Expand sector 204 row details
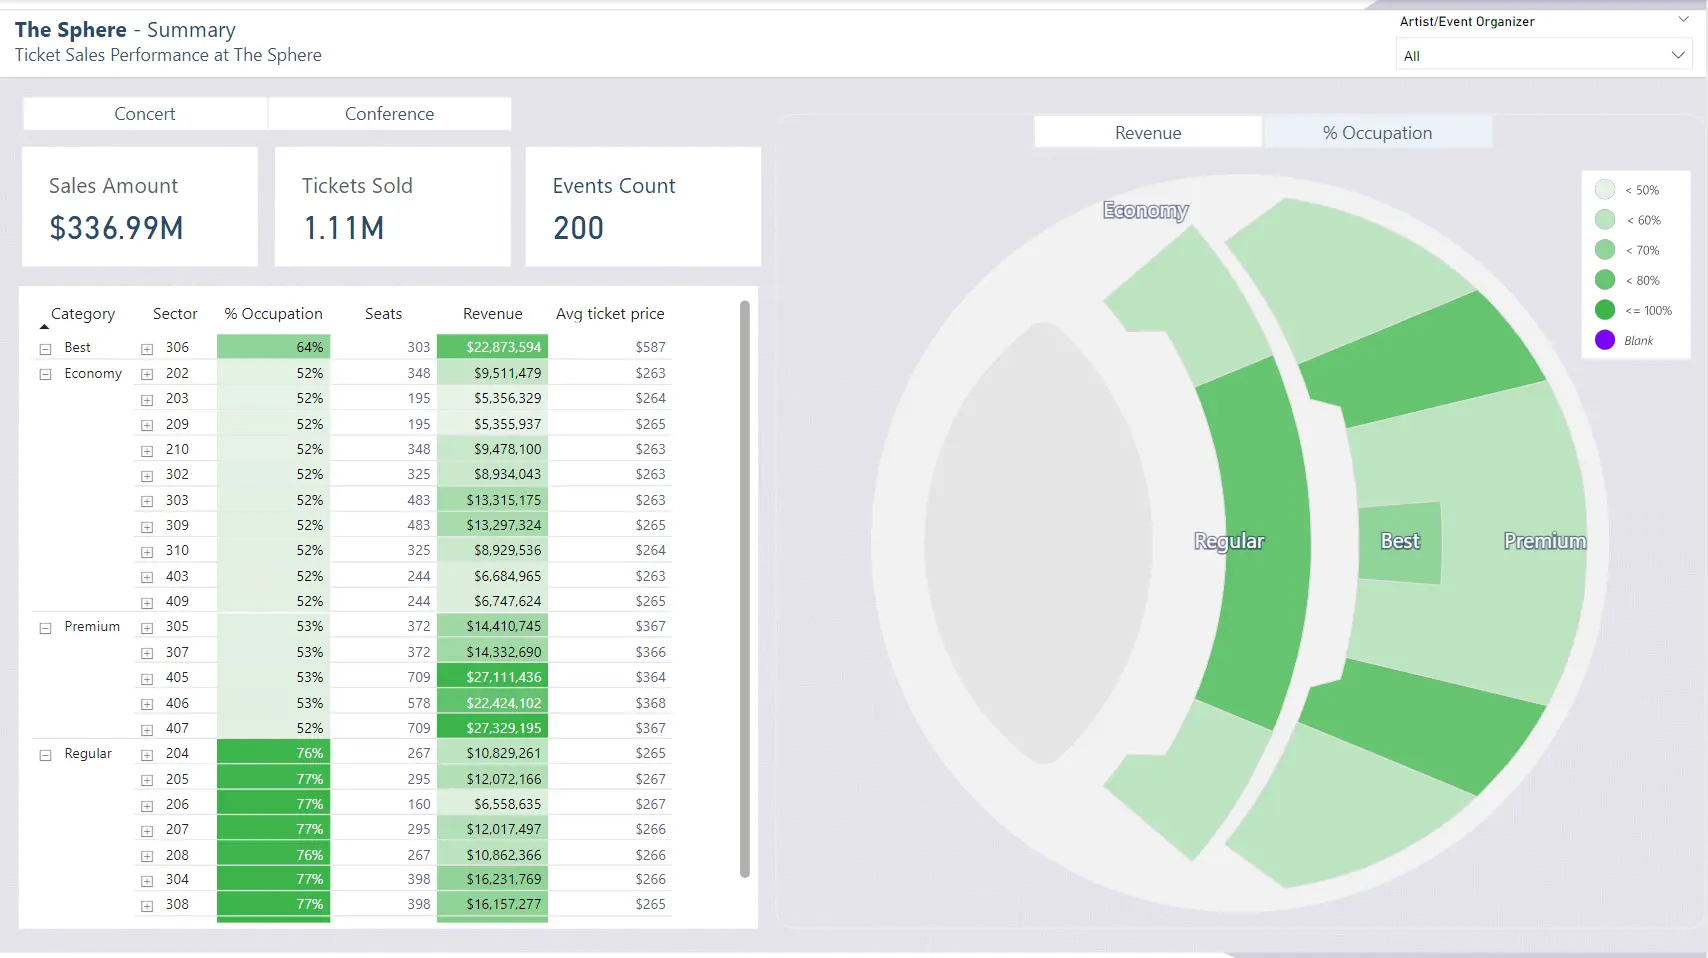 click(x=145, y=753)
